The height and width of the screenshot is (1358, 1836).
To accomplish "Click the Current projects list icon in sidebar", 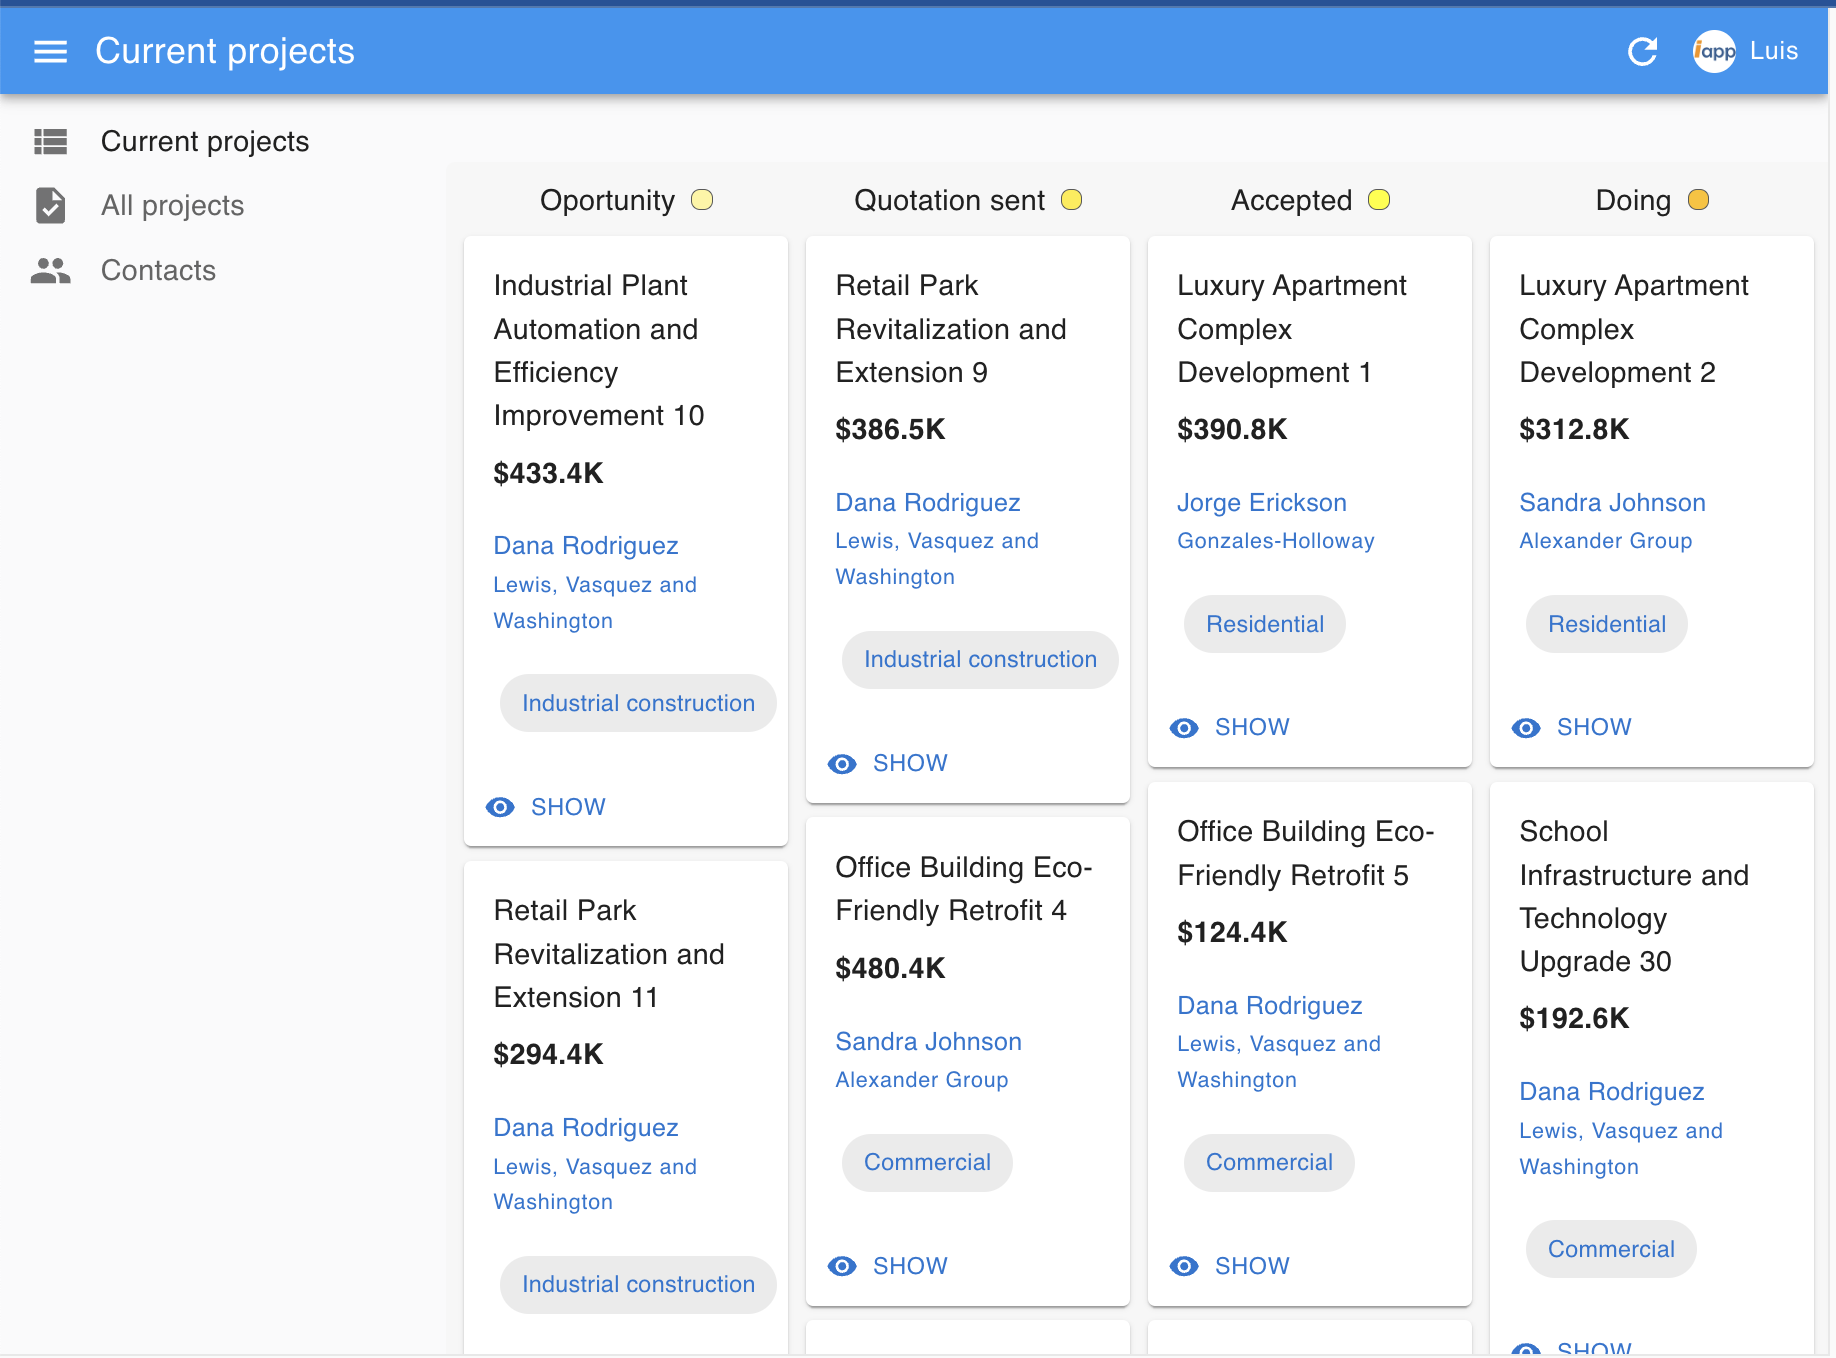I will [x=50, y=142].
